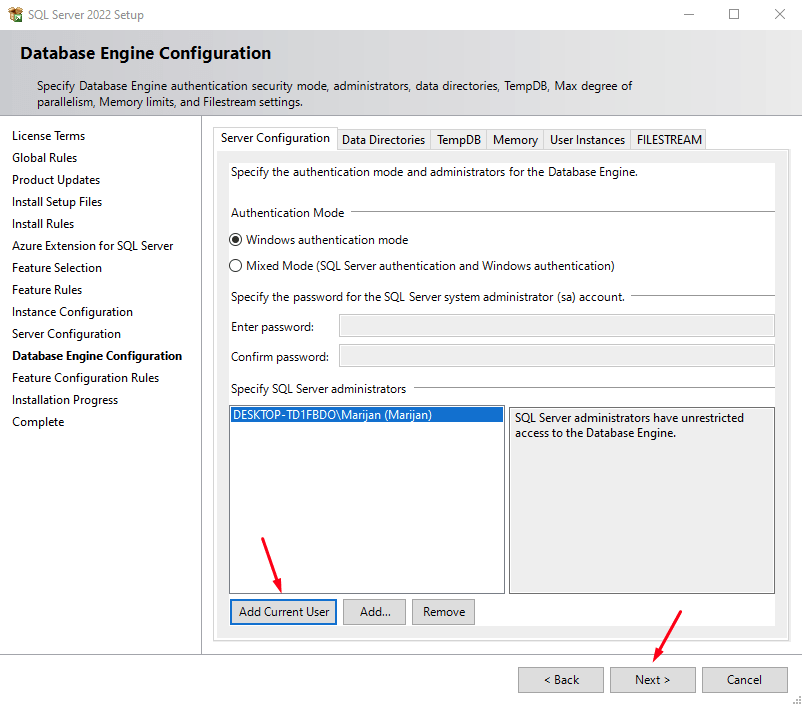This screenshot has height=704, width=802.
Task: Click the Confirm password field
Action: coord(557,356)
